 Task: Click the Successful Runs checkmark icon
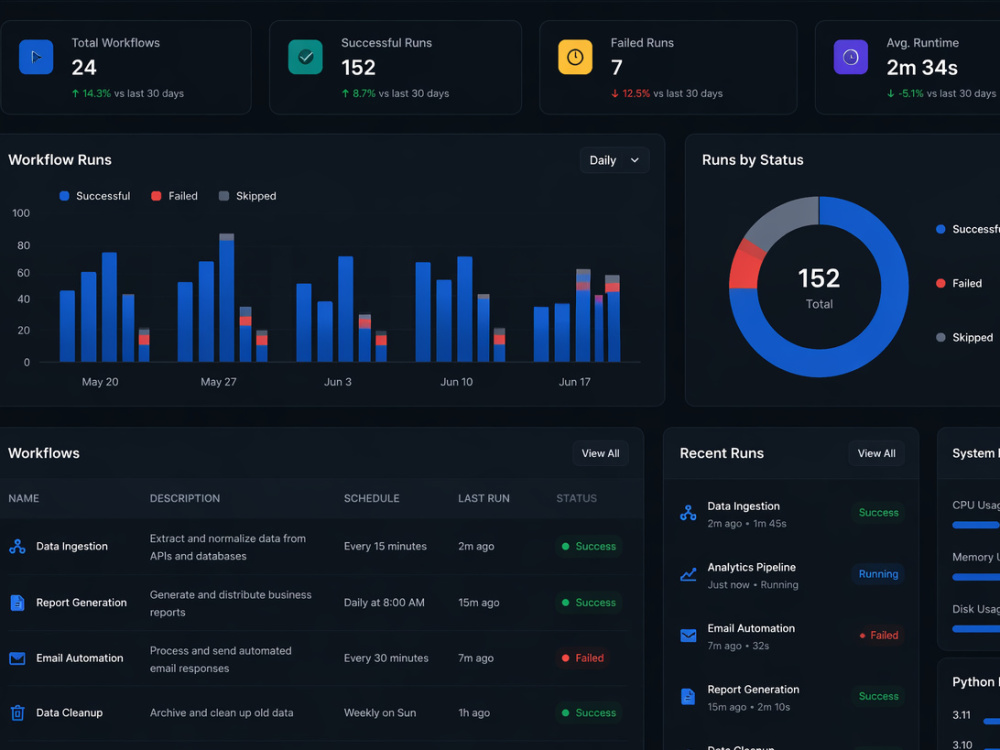point(305,57)
